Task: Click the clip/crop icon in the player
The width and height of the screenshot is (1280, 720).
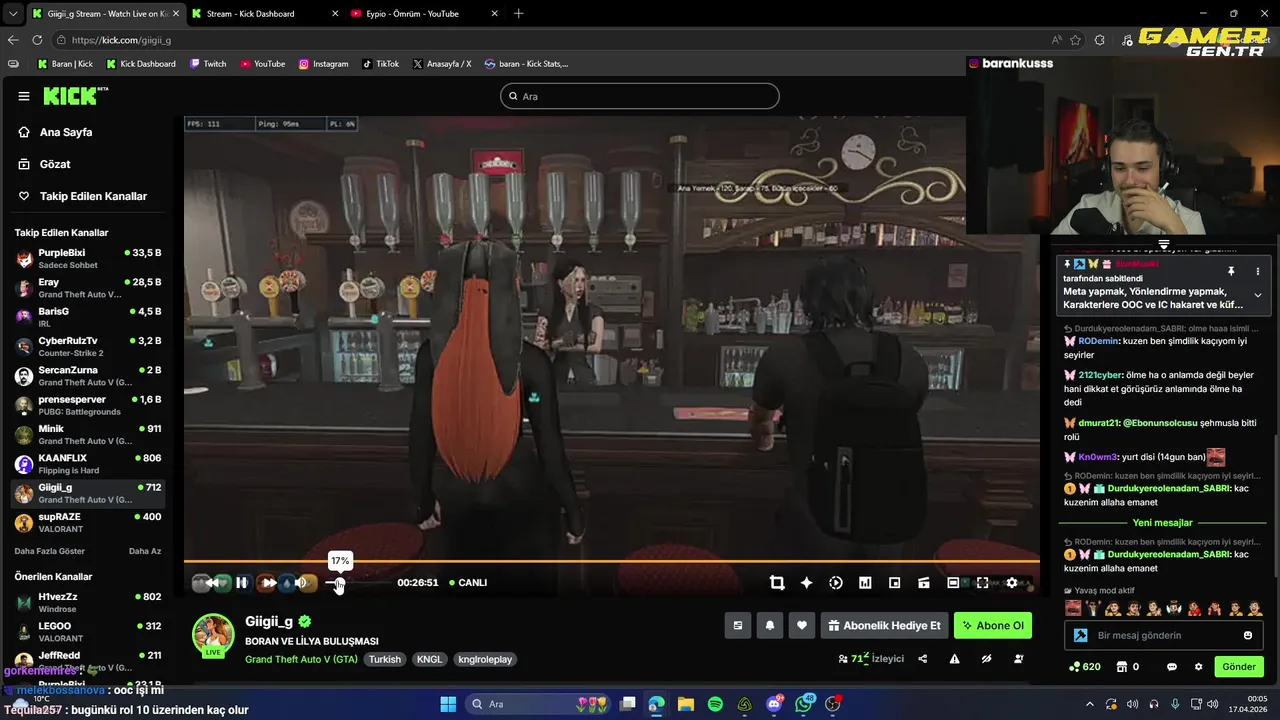Action: tap(777, 583)
